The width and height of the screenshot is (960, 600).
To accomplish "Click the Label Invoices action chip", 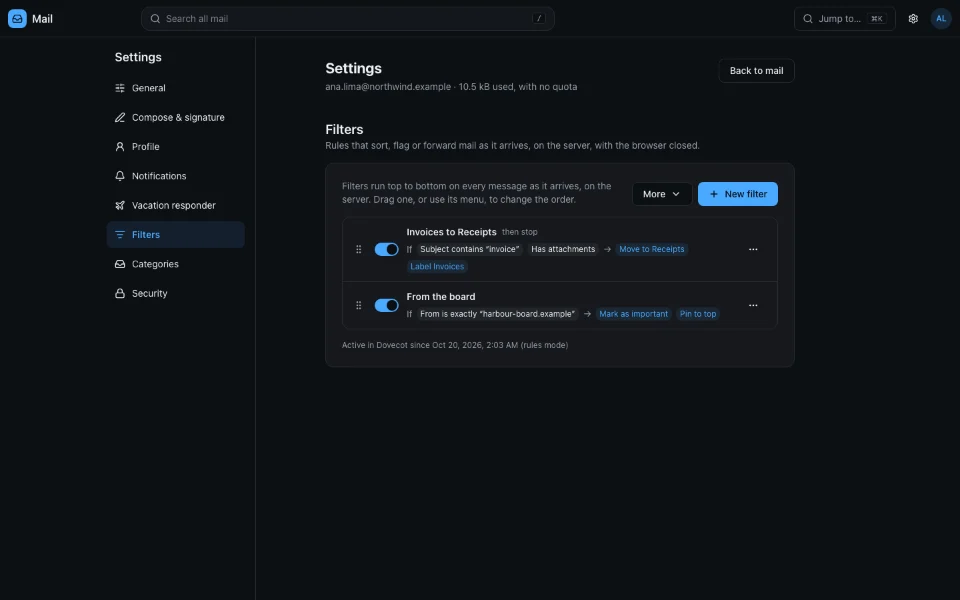I will tap(437, 266).
